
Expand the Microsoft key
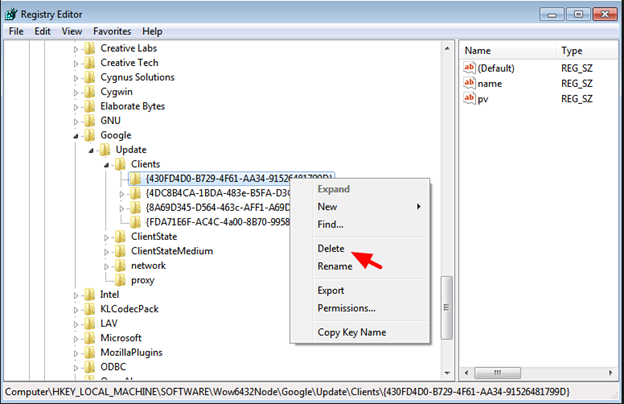pyautogui.click(x=76, y=339)
